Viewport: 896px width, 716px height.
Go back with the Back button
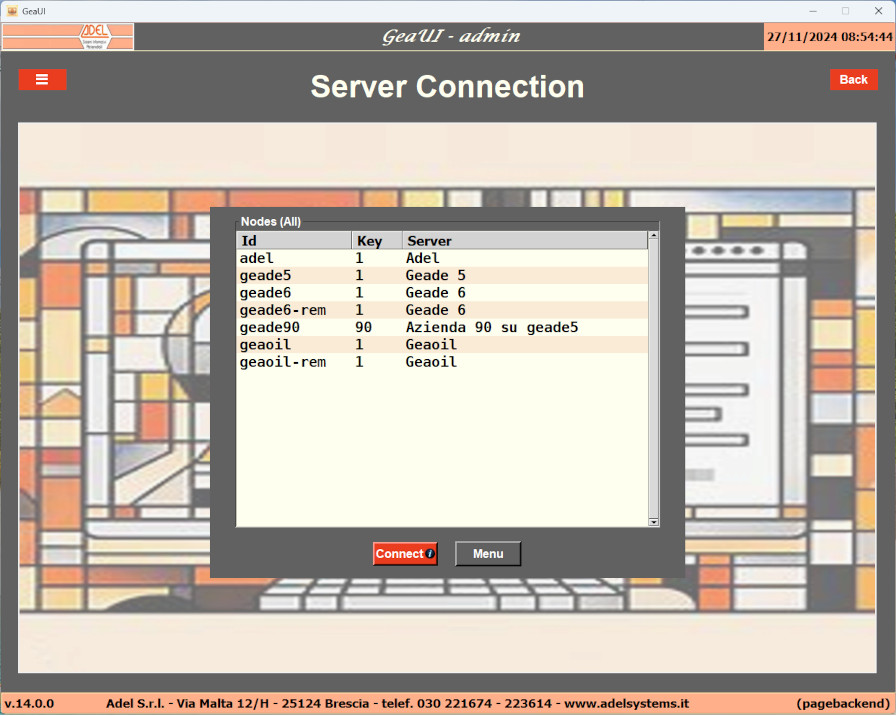[x=853, y=79]
